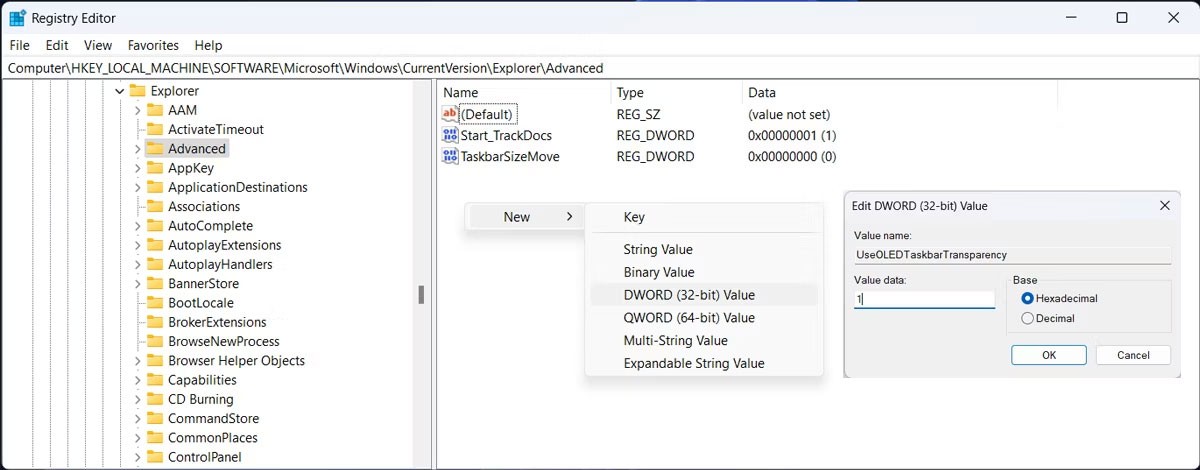Viewport: 1200px width, 470px height.
Task: Select the Decimal base radio button
Action: pos(1027,318)
